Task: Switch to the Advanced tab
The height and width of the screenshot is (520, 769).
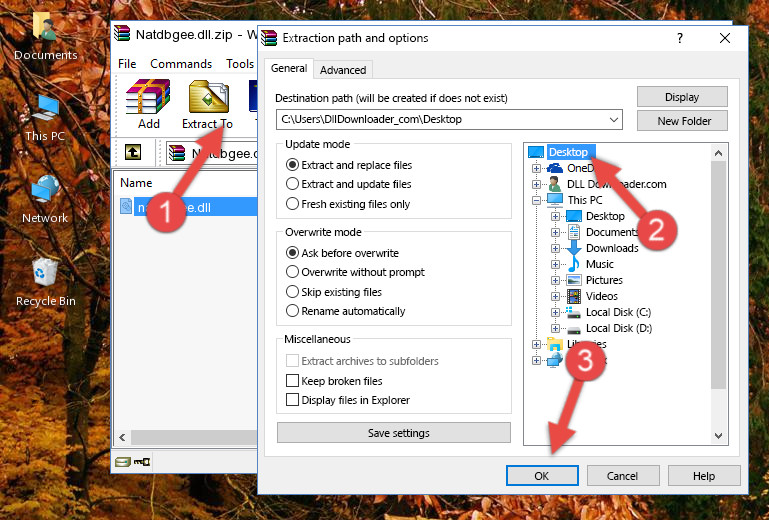Action: pos(343,70)
